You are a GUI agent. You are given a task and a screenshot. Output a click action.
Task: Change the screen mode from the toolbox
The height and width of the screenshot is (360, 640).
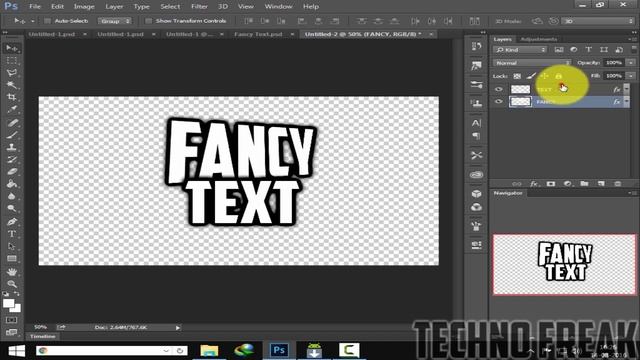tap(11, 332)
